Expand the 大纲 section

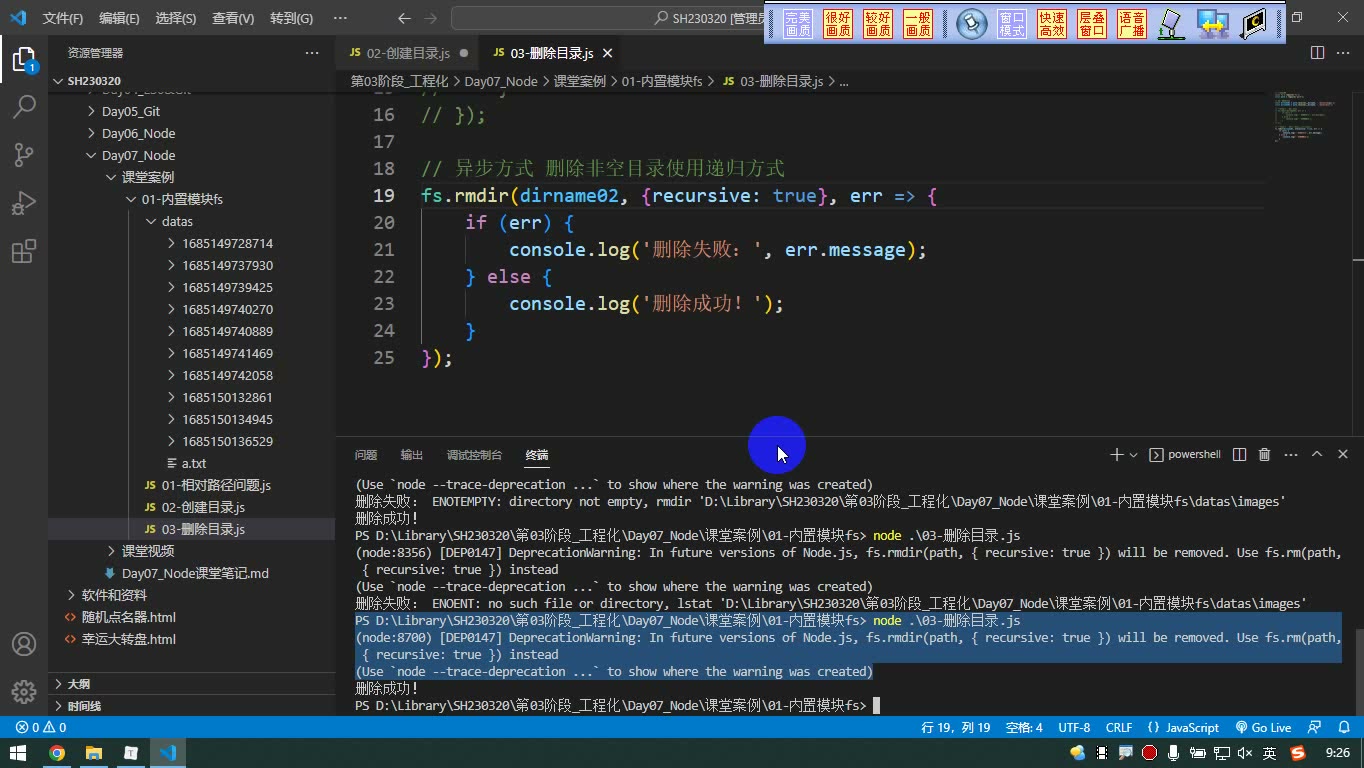[x=78, y=684]
